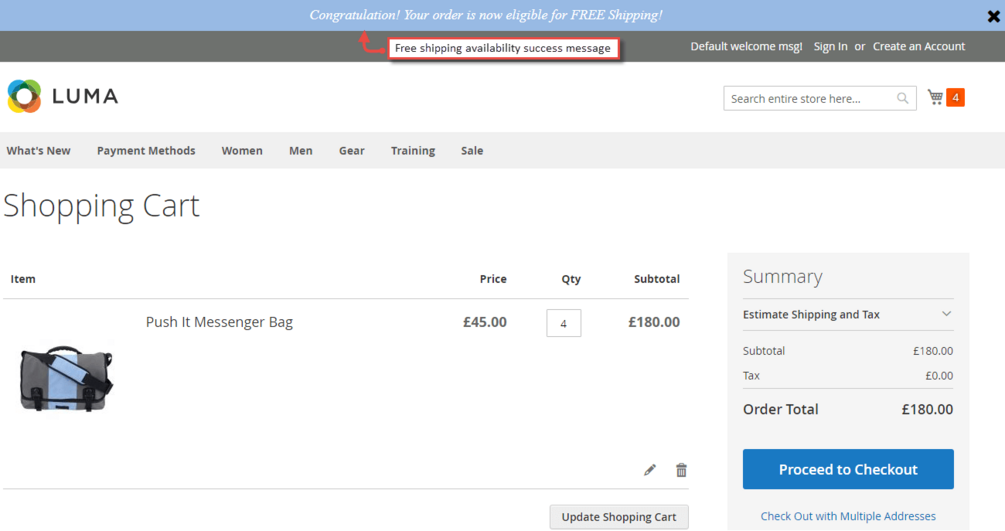Click the search magnifier icon
The image size is (1005, 531).
902,98
